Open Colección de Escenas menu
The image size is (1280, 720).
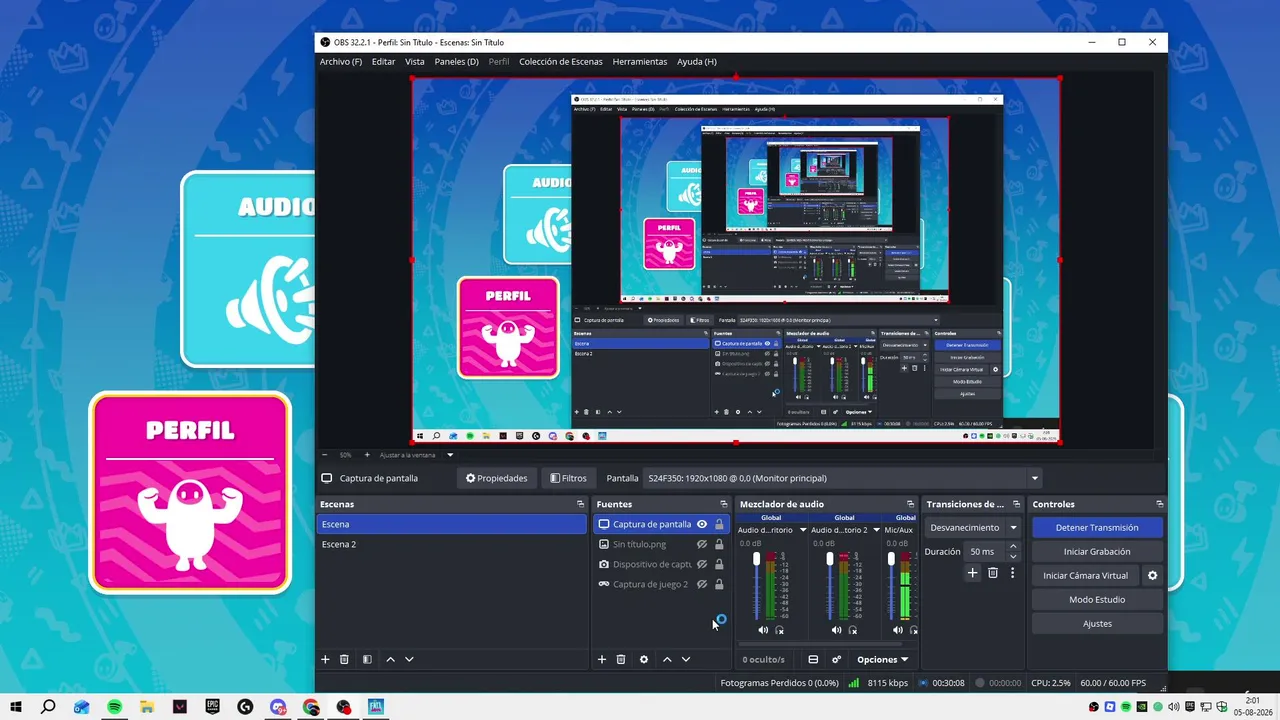[x=561, y=62]
